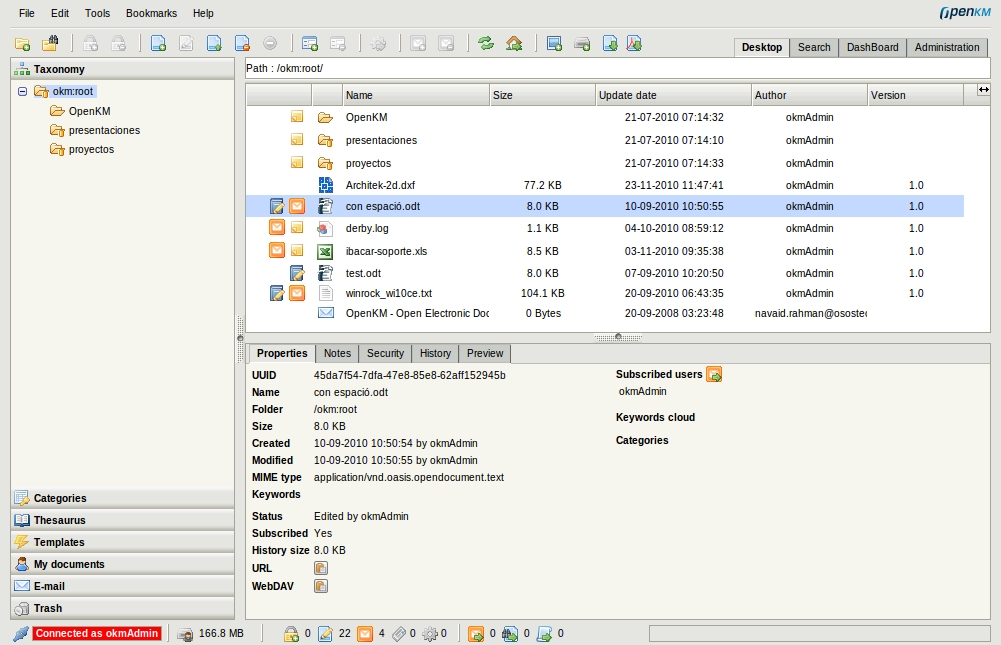Click the icon beside Subscribed users
The width and height of the screenshot is (1001, 645).
pyautogui.click(x=714, y=374)
